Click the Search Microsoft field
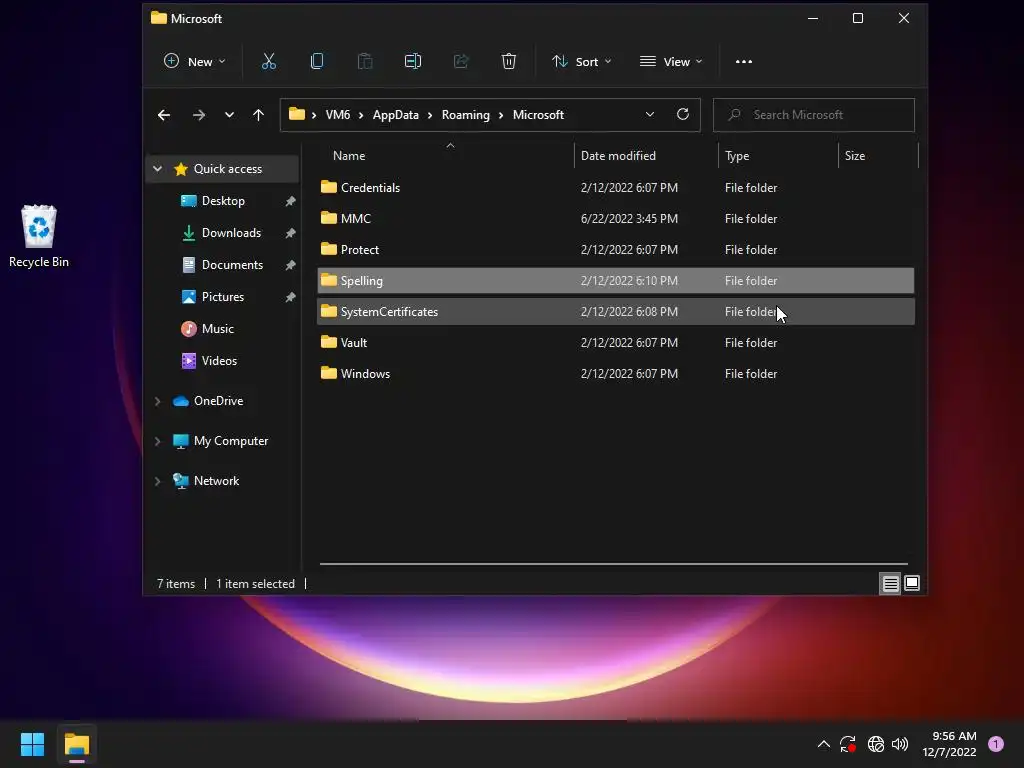 814,115
